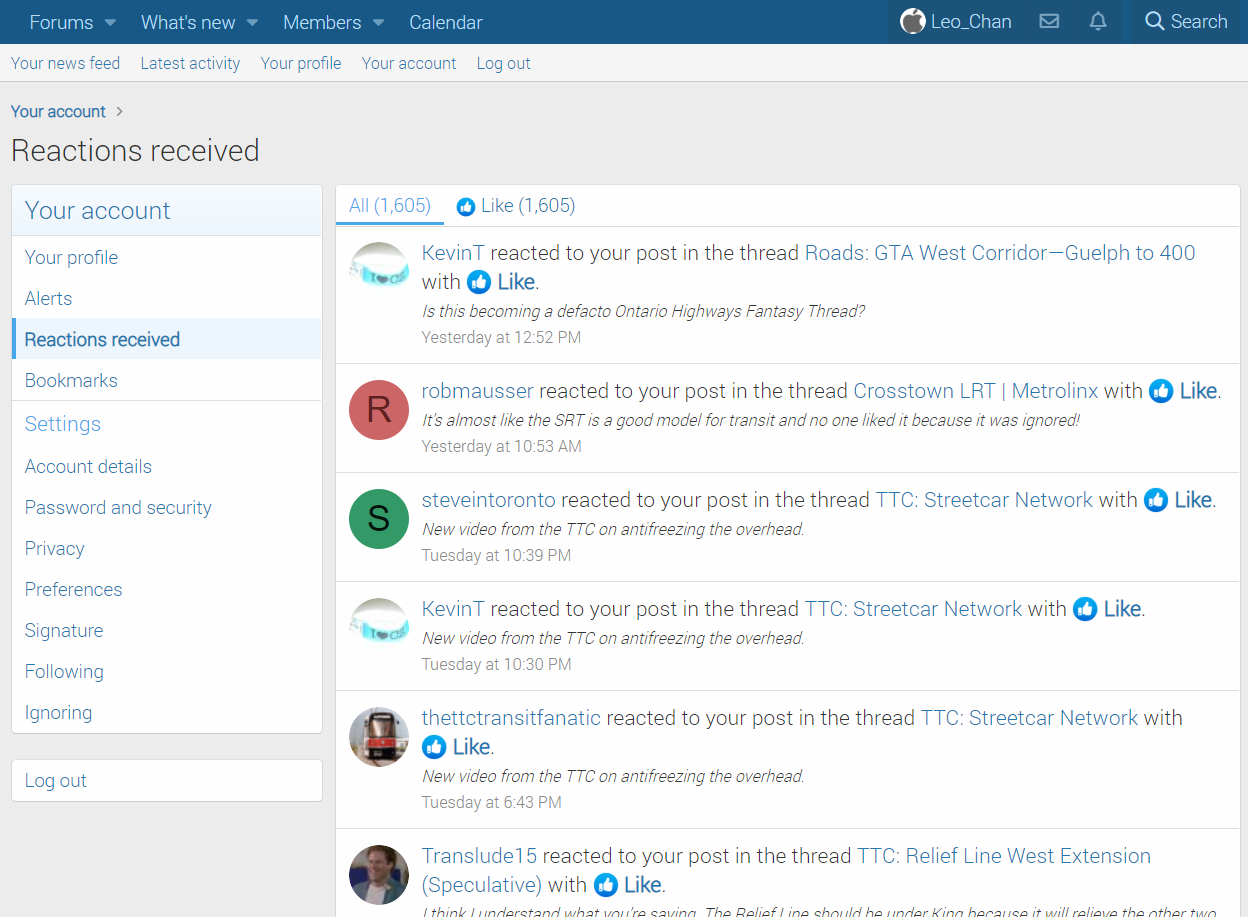The height and width of the screenshot is (917, 1248).
Task: Click robmausser's red R avatar
Action: [x=379, y=410]
